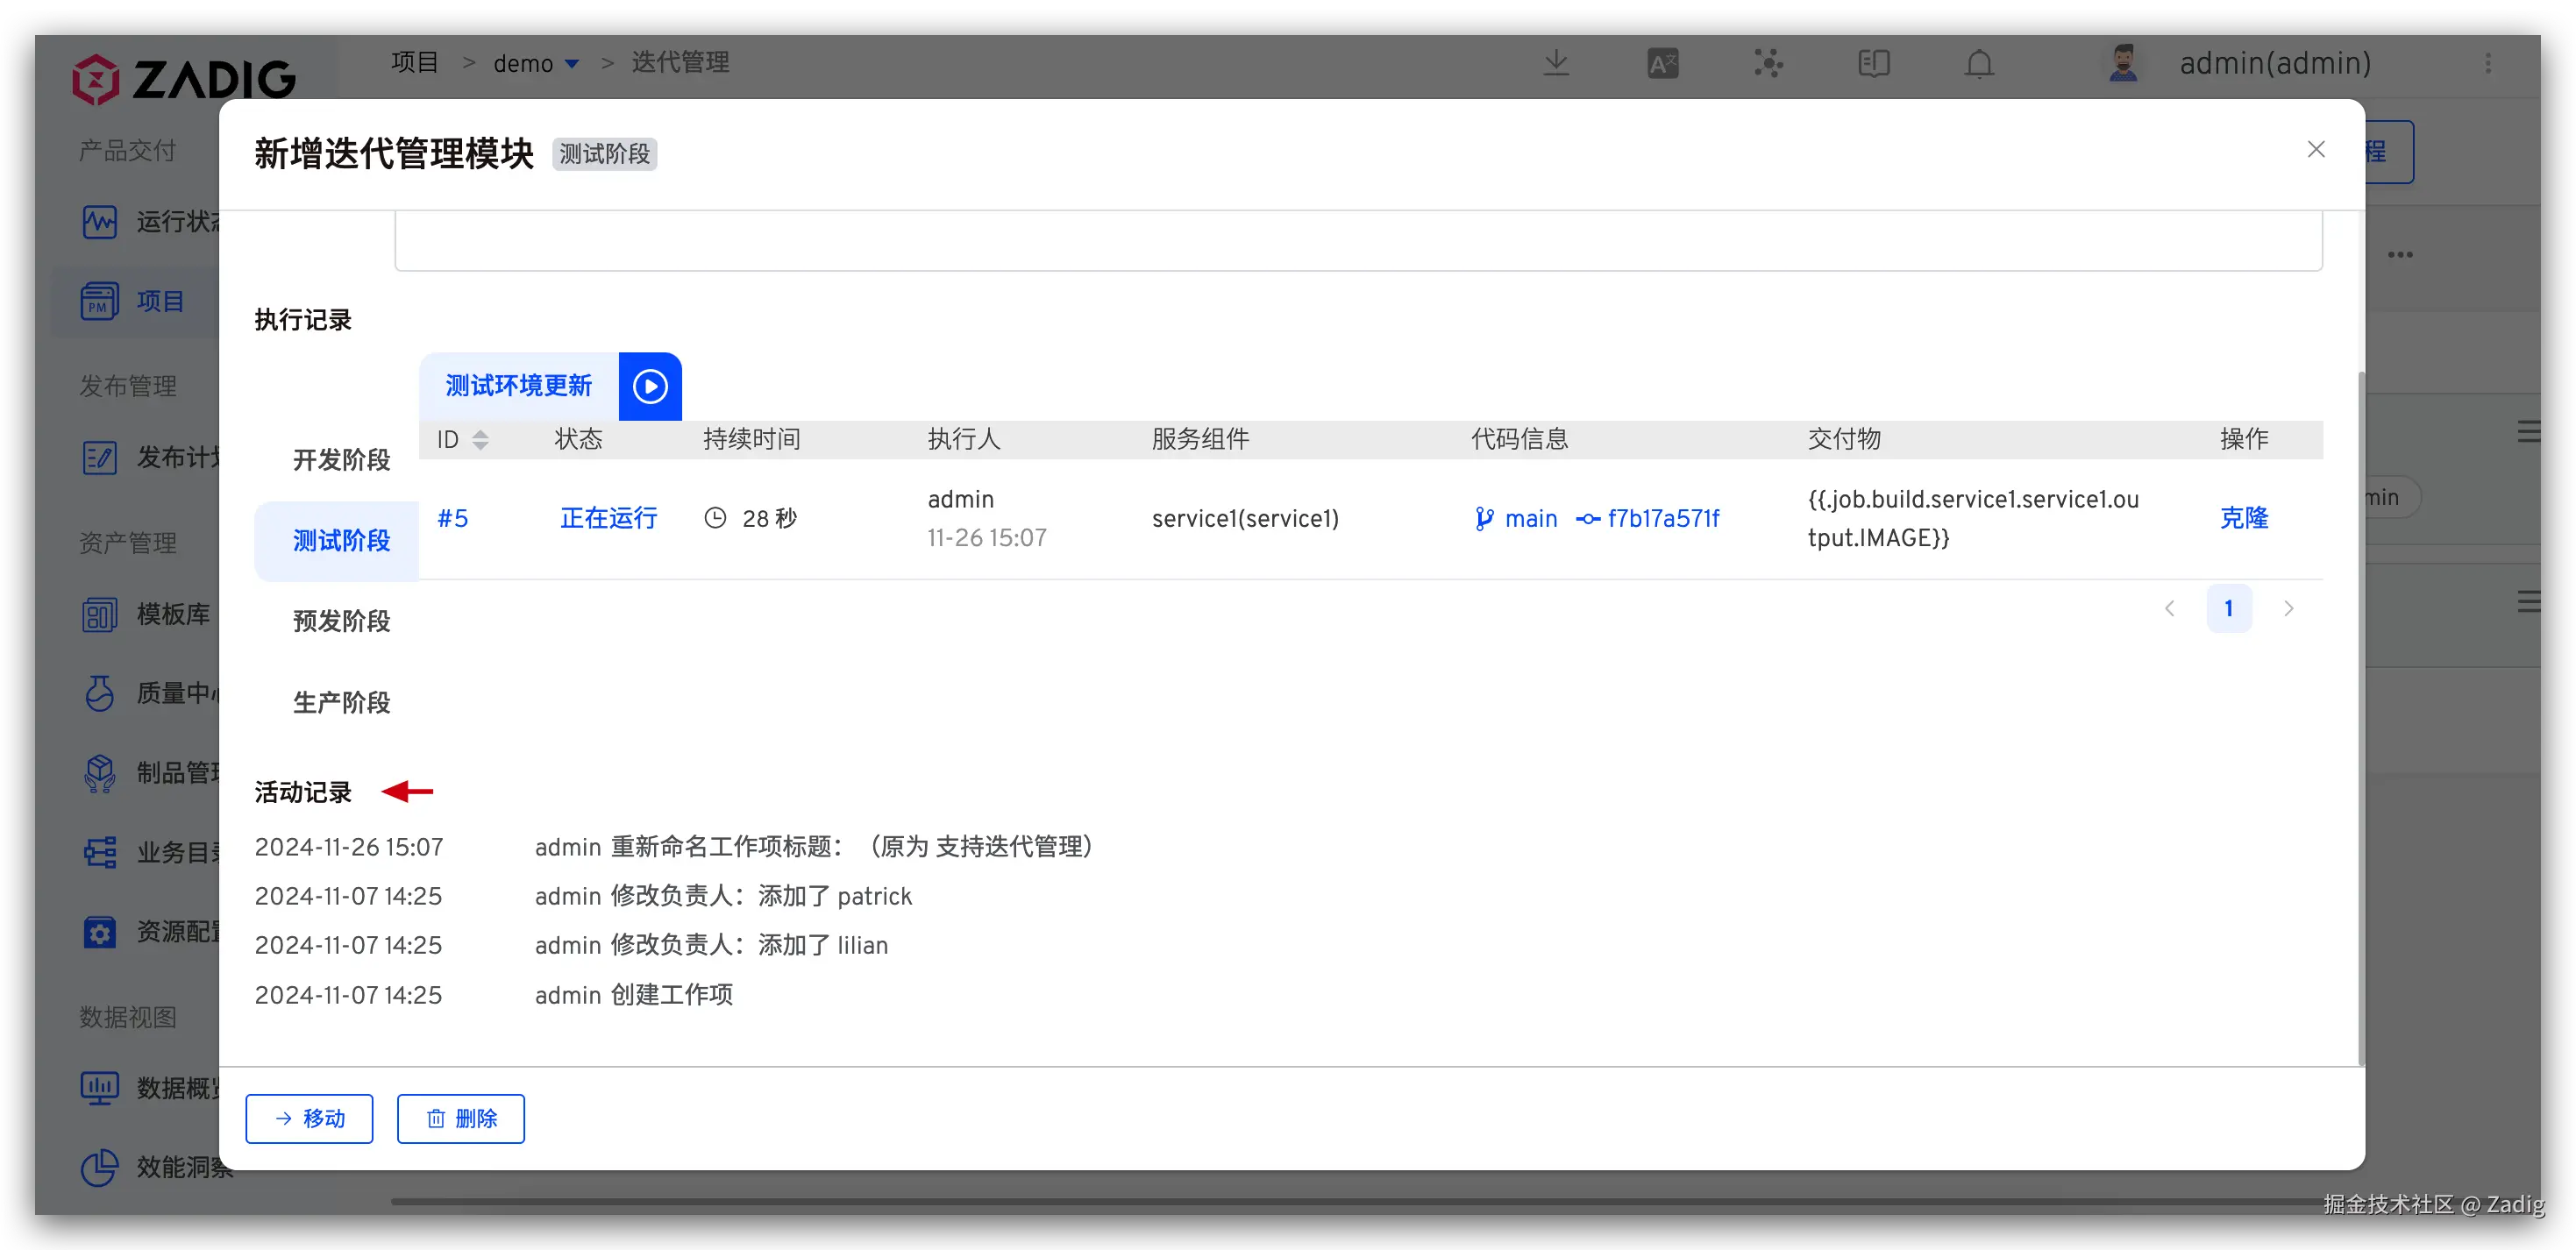Go to previous page of execution records
Screen dimensions: 2576x1250
[x=2169, y=608]
